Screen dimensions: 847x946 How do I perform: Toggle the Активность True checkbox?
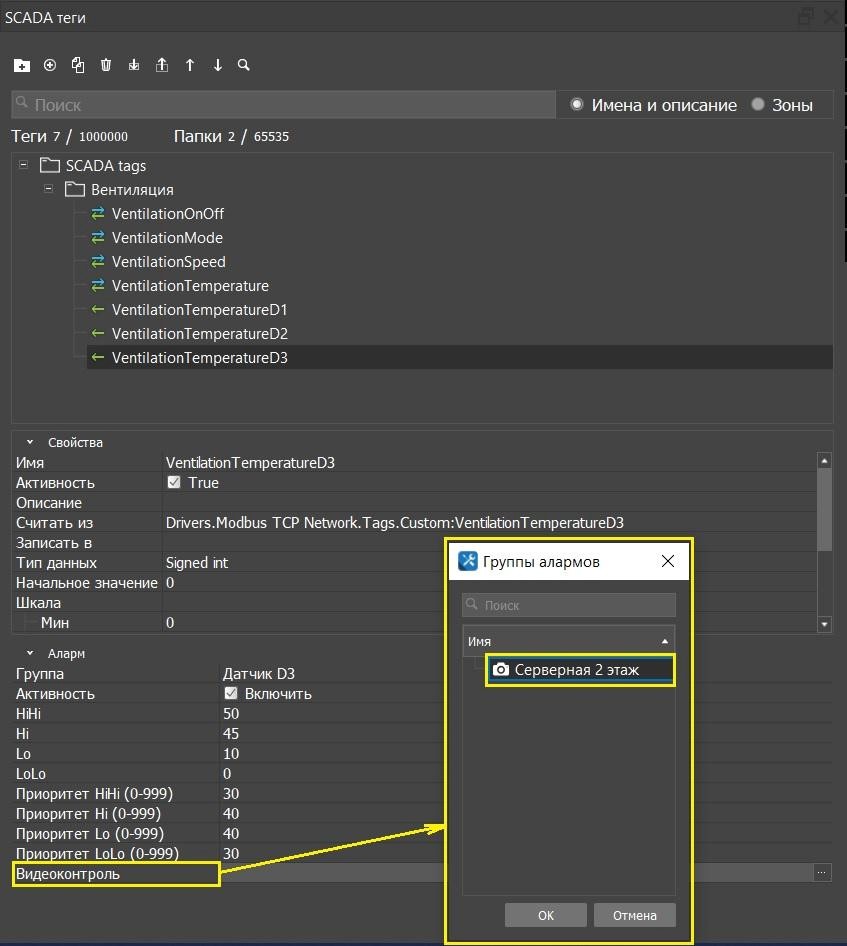pos(174,483)
